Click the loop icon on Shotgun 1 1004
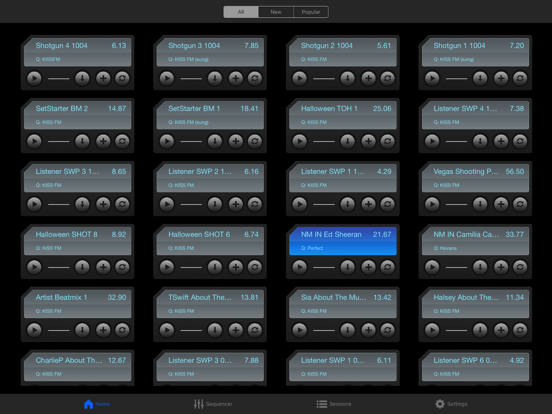Screen dimensions: 552x414 pyautogui.click(x=520, y=78)
